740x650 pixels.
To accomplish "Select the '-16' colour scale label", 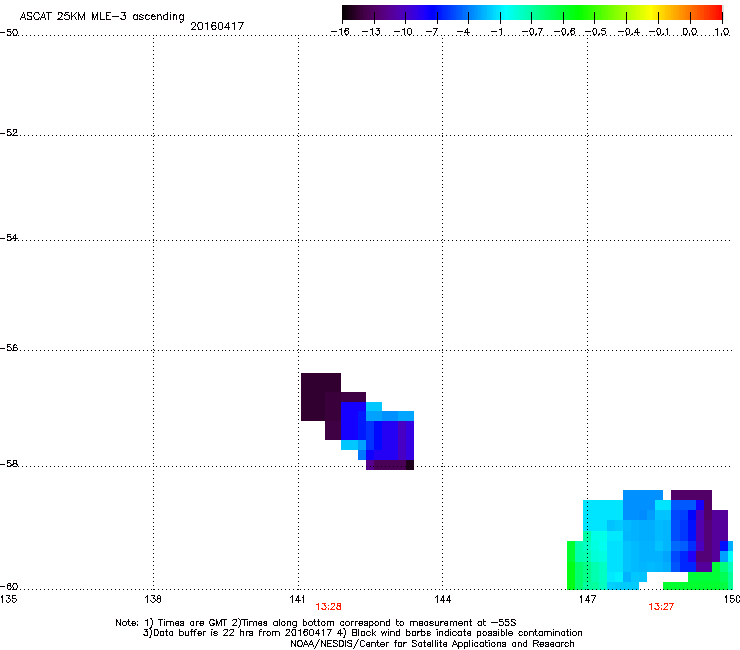I will (x=340, y=32).
